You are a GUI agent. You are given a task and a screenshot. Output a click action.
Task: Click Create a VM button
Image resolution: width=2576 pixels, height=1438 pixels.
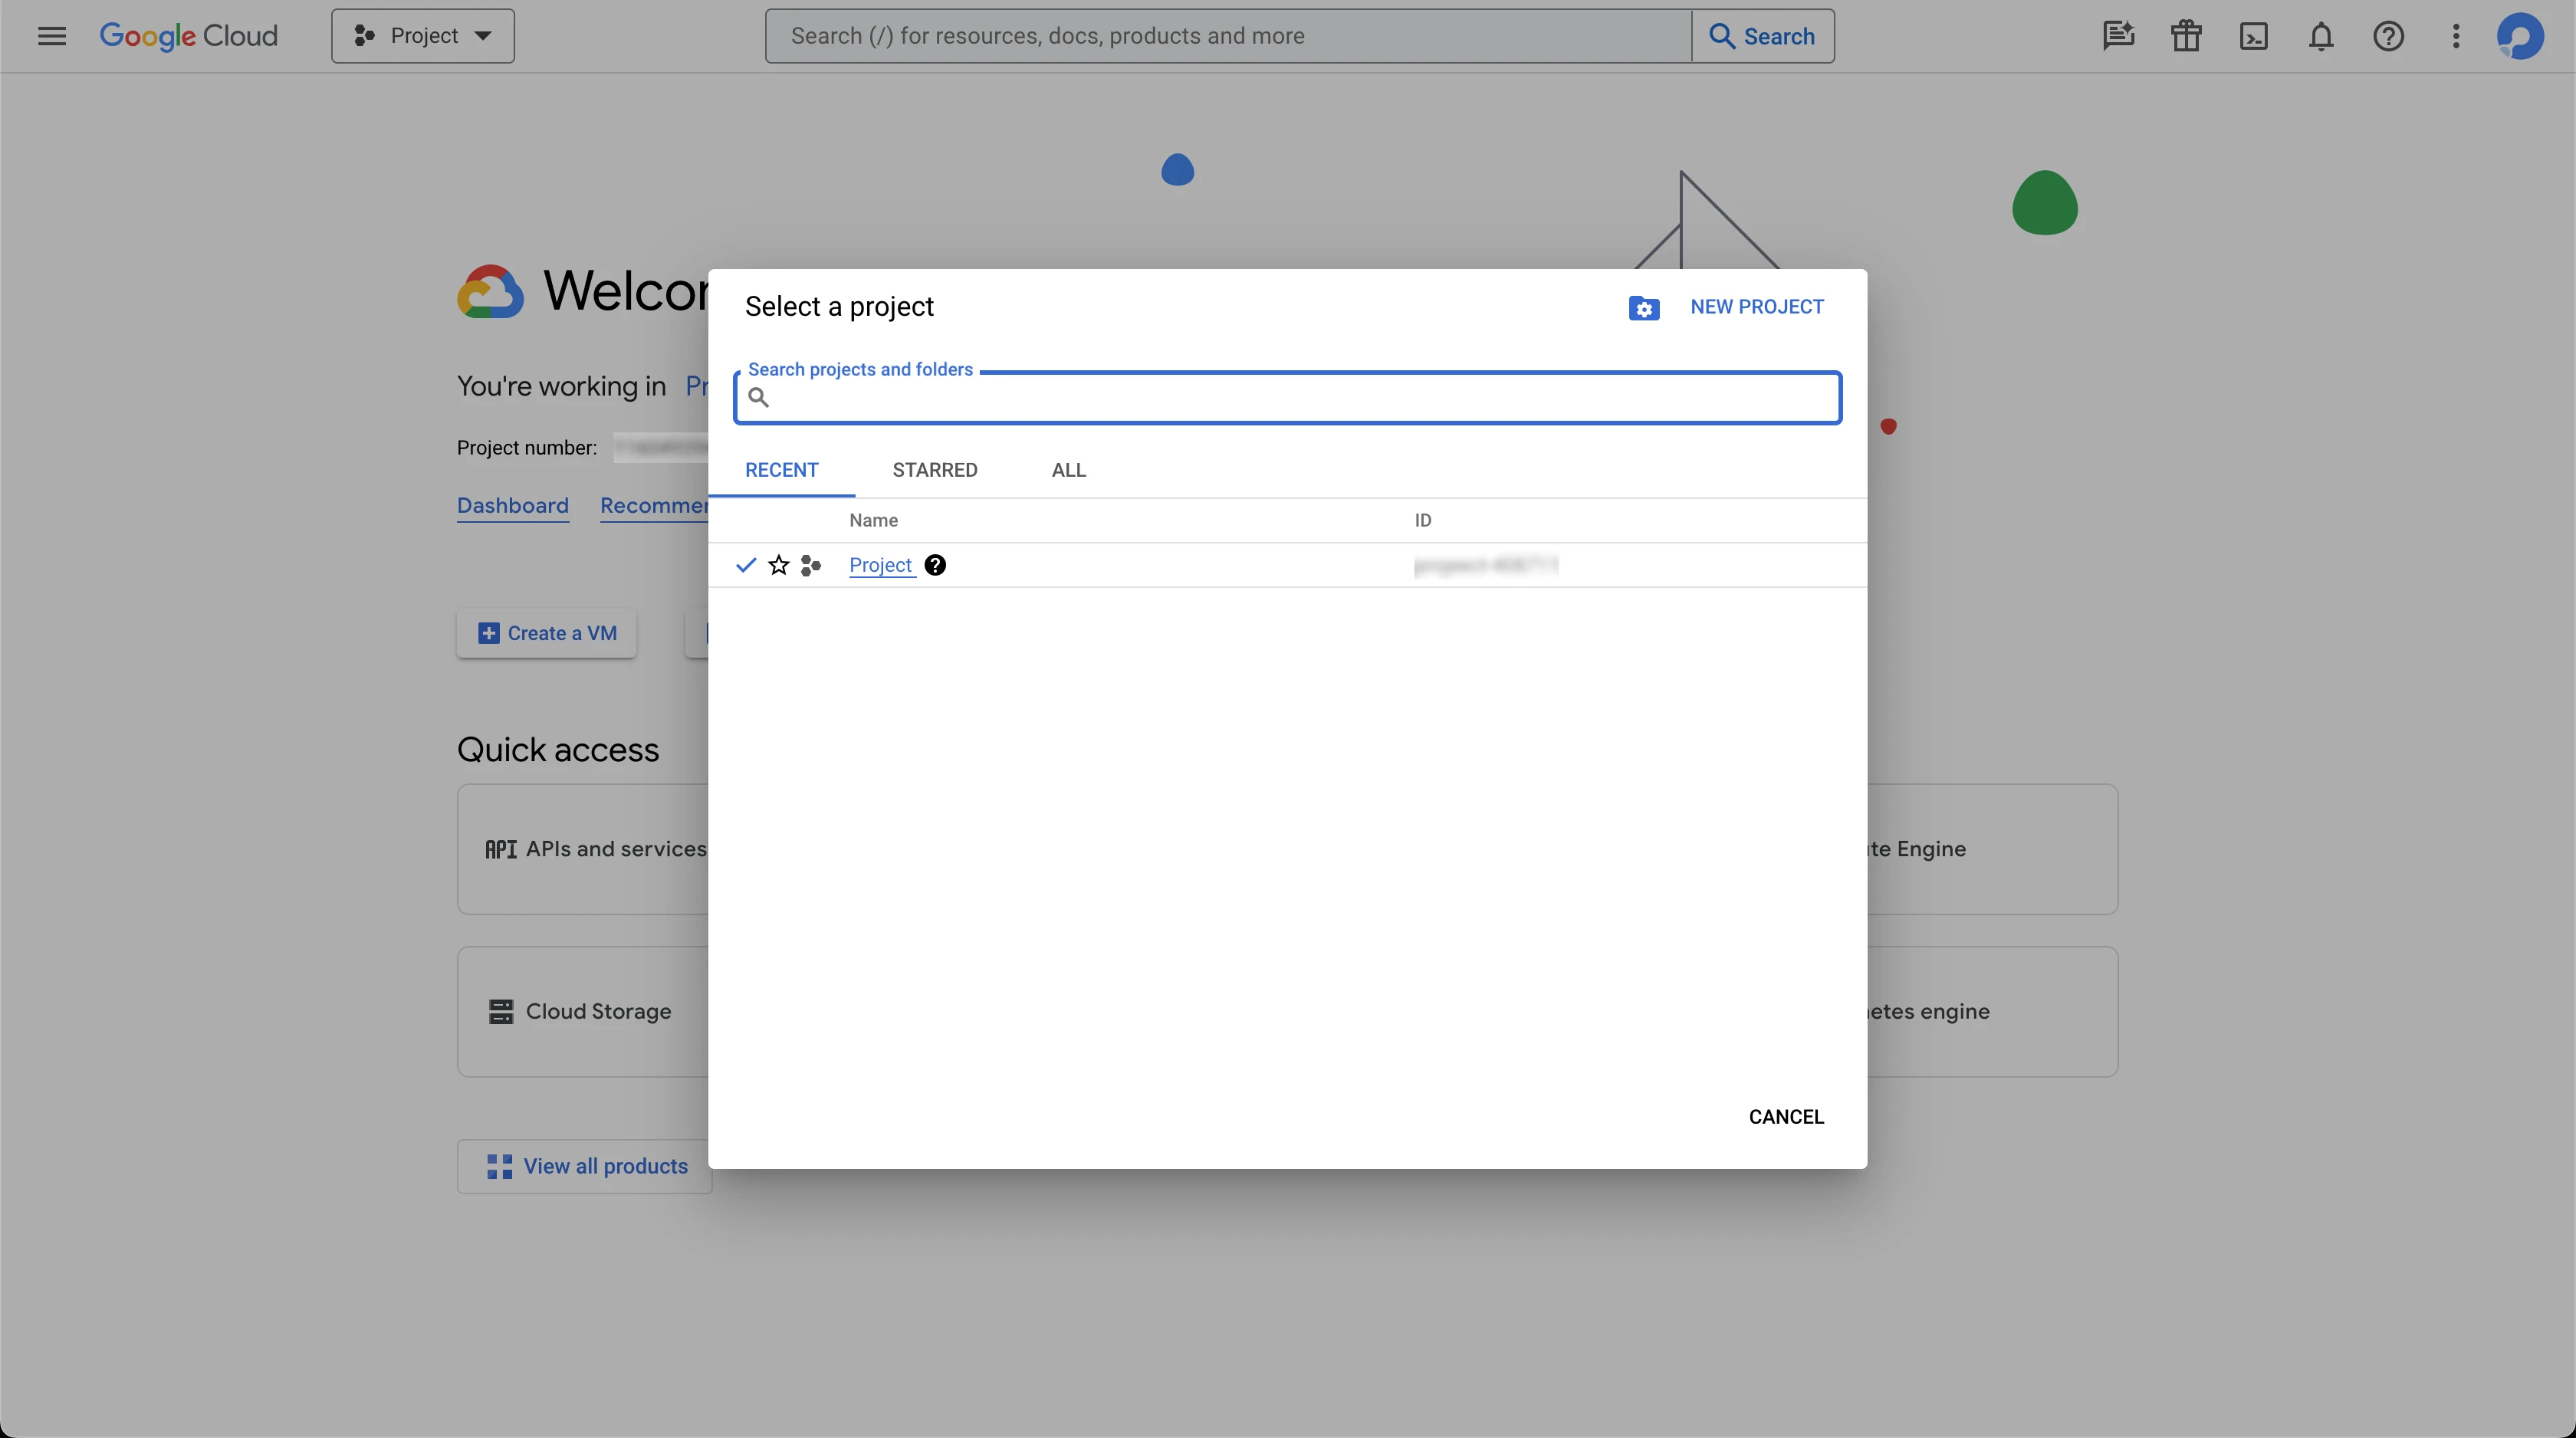point(547,633)
